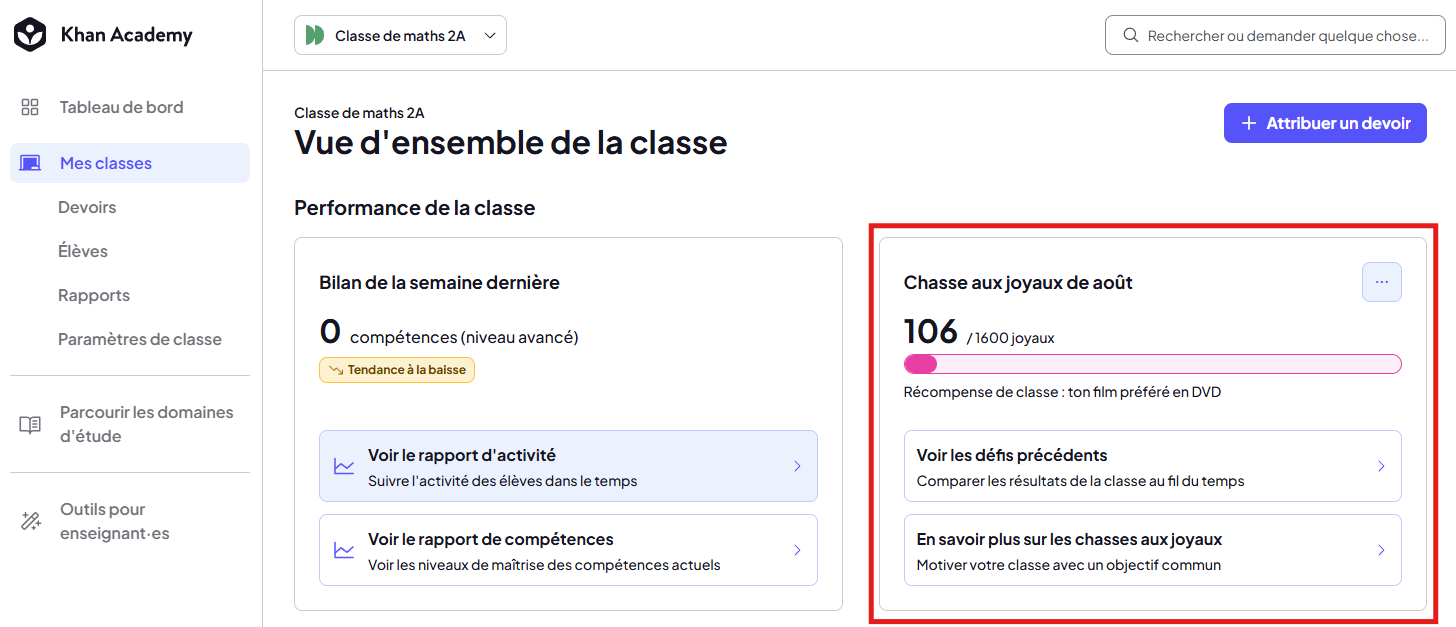Click the chart icon beside Voir le rapport de compétences
1456x627 pixels.
344,550
